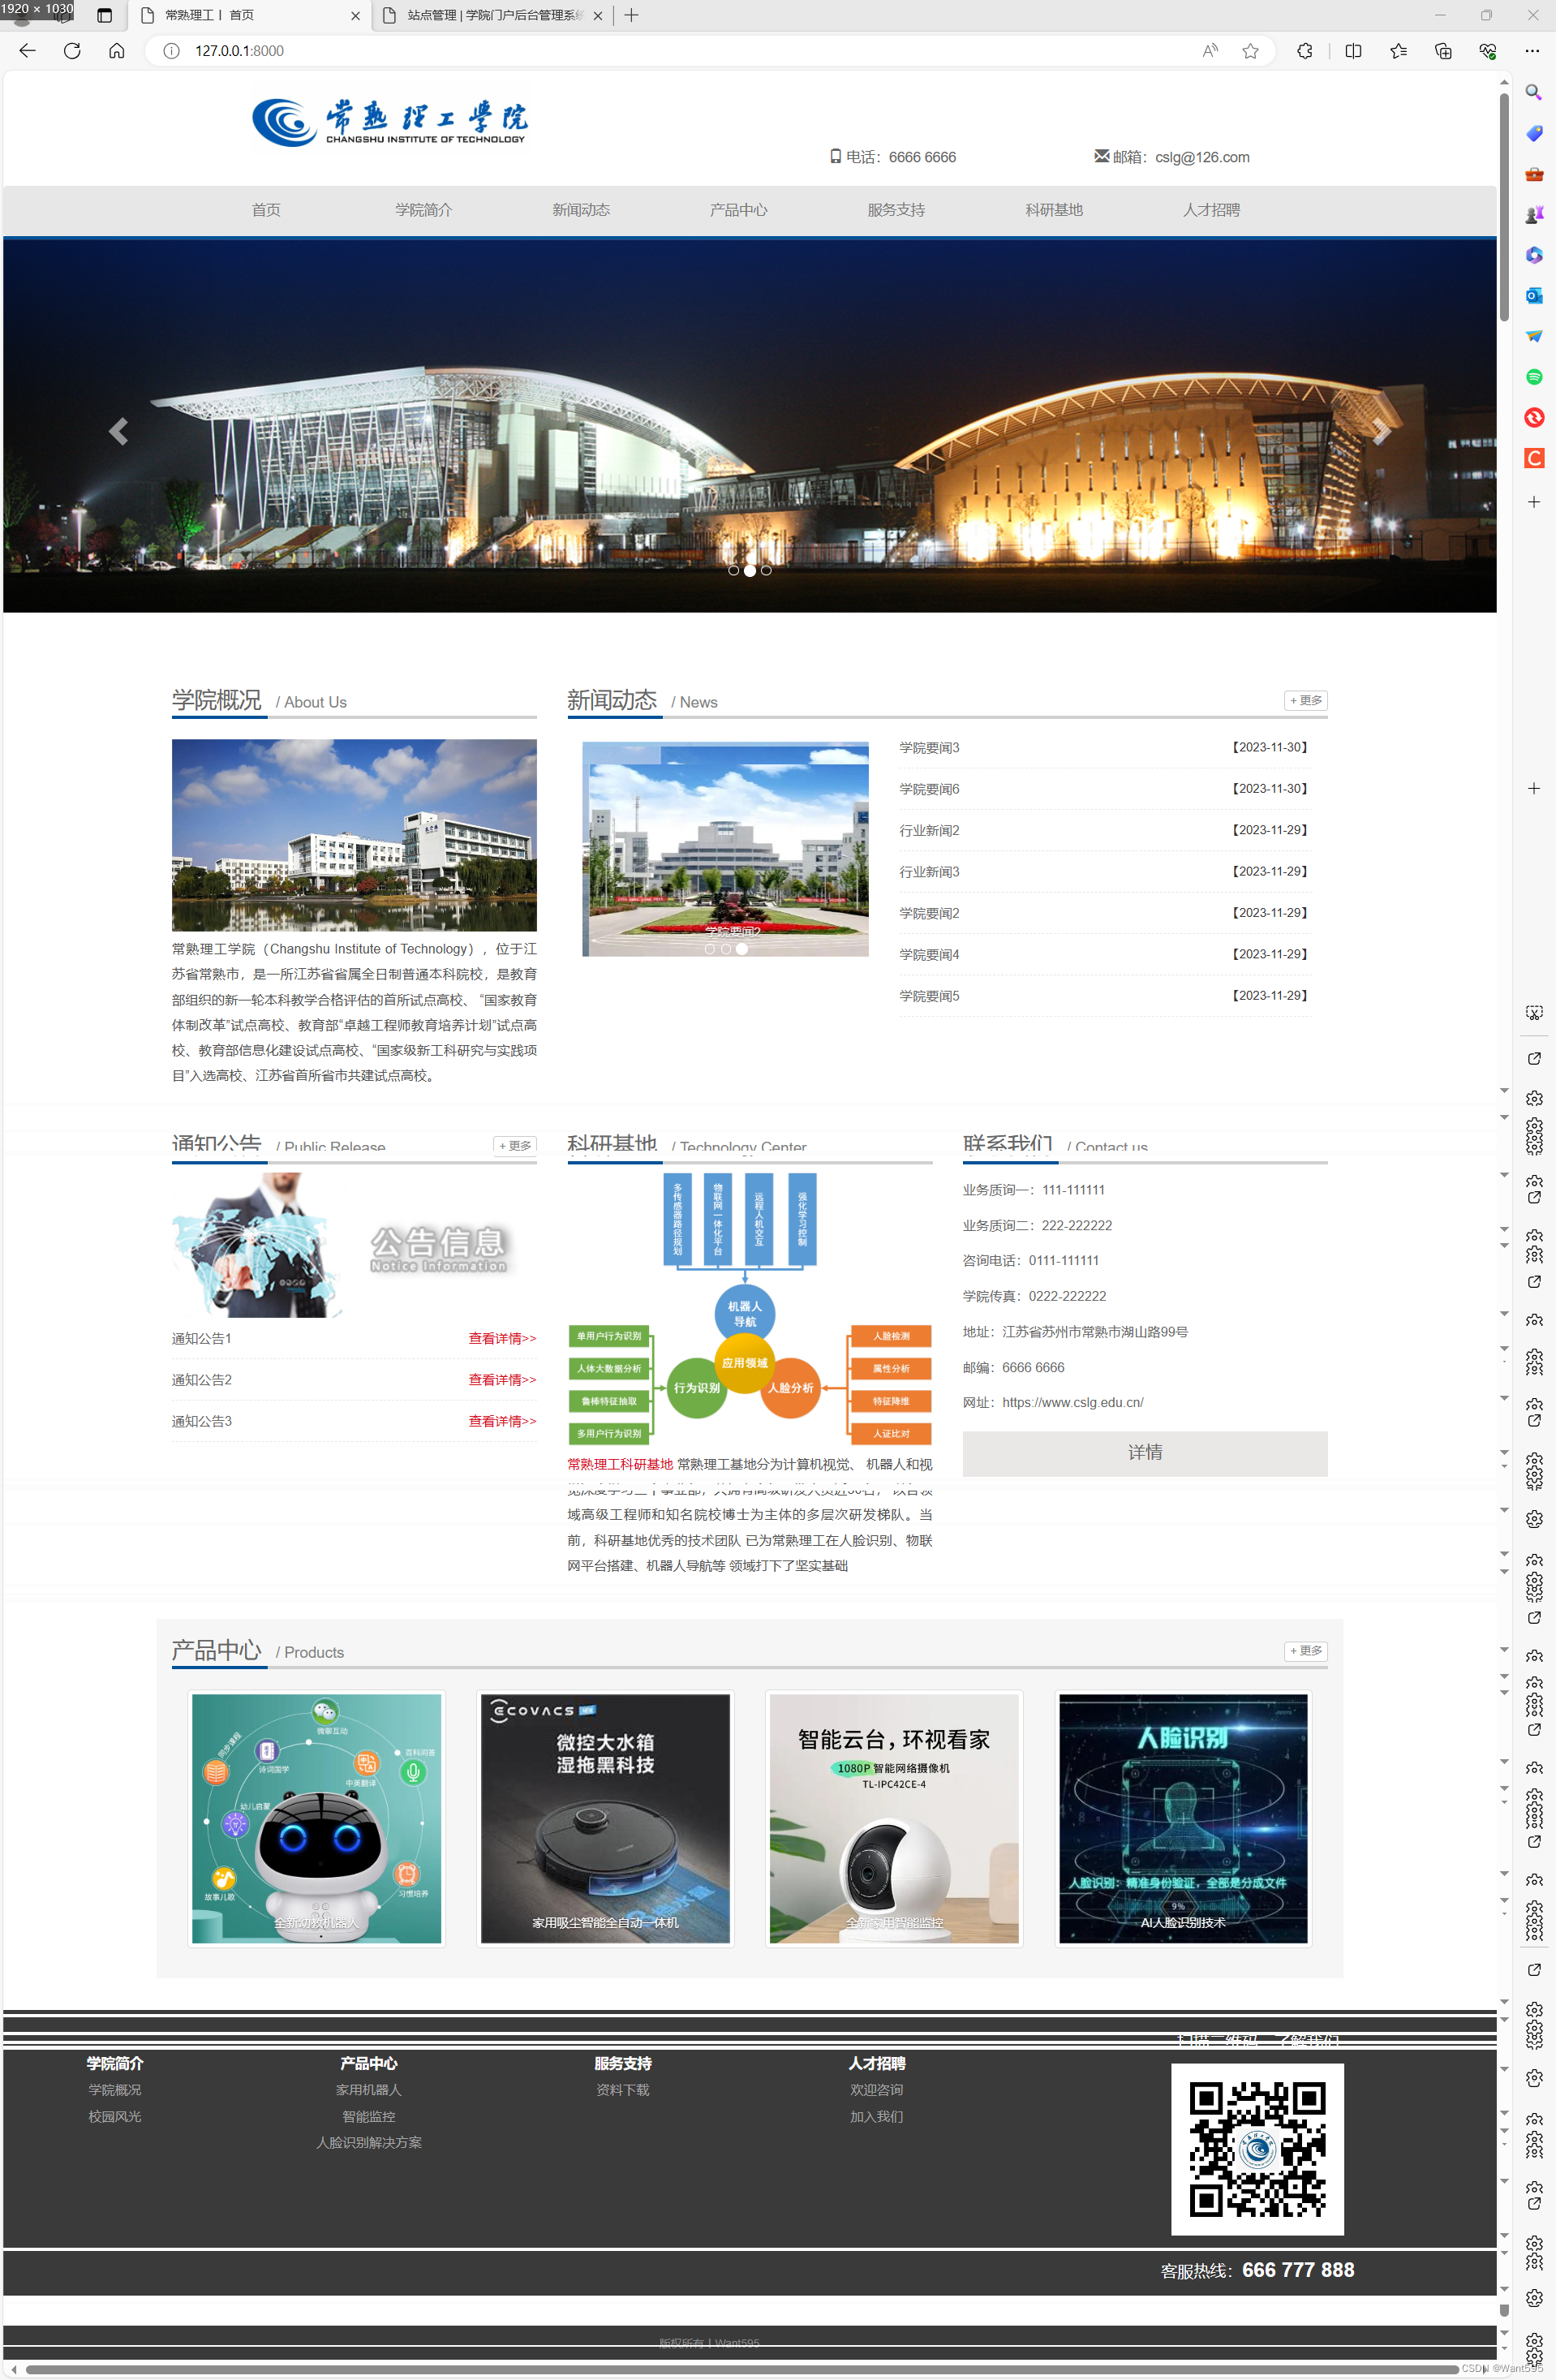This screenshot has height=2380, width=1556.
Task: Select second news carousel dot
Action: pyautogui.click(x=726, y=949)
